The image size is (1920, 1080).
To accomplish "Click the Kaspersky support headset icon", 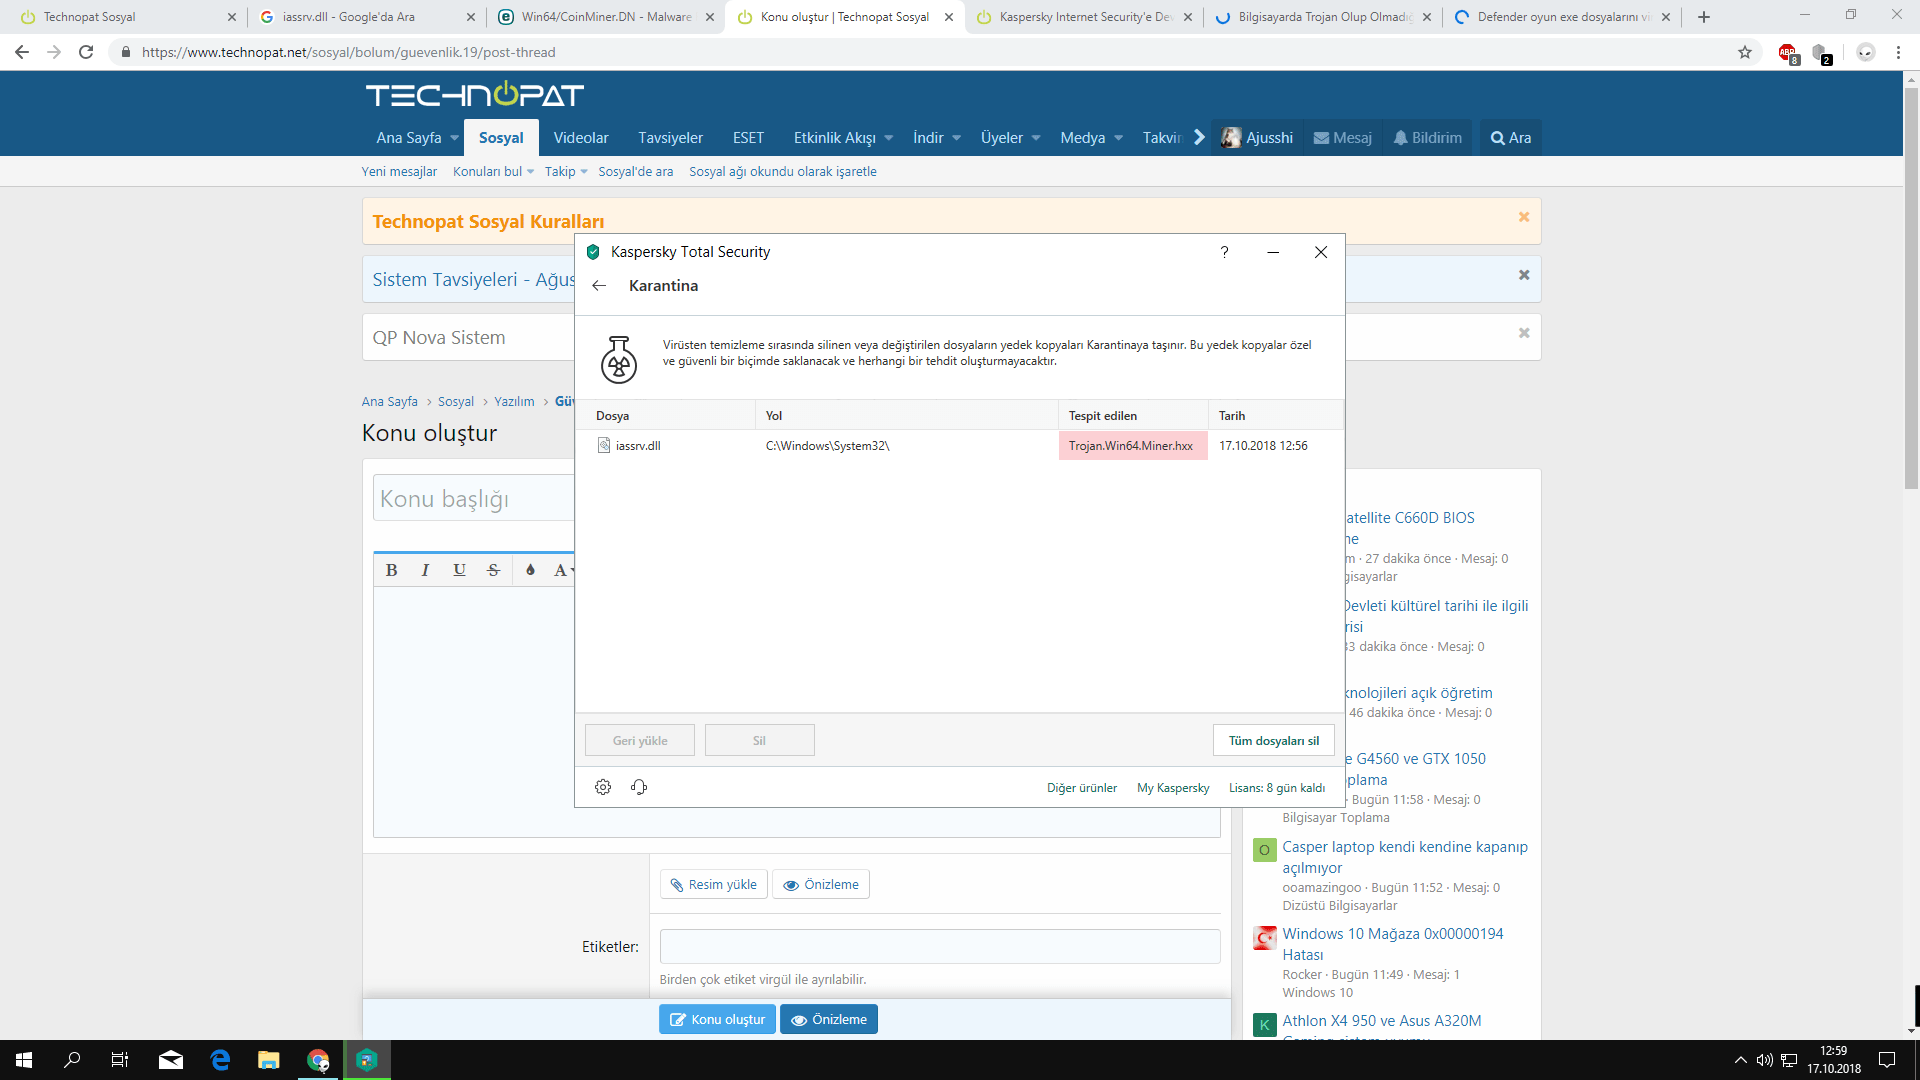I will [x=639, y=787].
